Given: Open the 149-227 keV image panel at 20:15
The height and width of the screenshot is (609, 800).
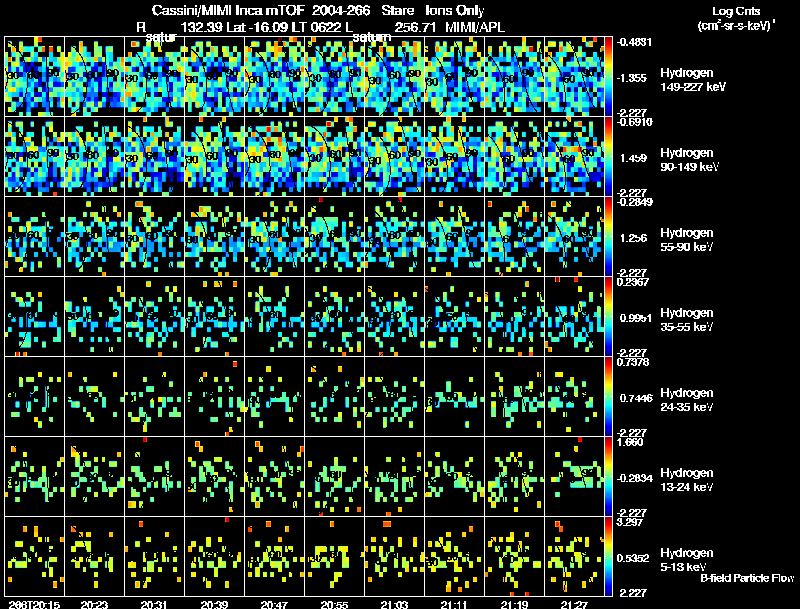Looking at the screenshot, I should pos(35,77).
